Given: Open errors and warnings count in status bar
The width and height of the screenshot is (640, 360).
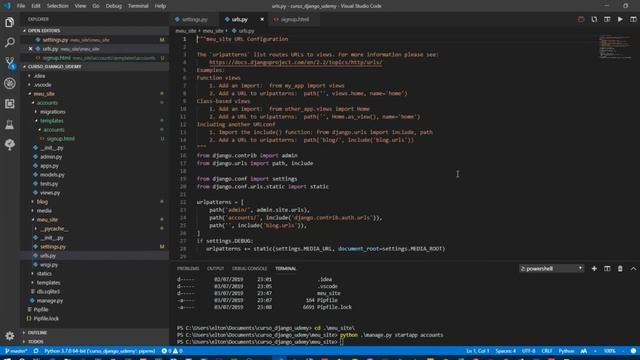Looking at the screenshot, I should coord(172,351).
